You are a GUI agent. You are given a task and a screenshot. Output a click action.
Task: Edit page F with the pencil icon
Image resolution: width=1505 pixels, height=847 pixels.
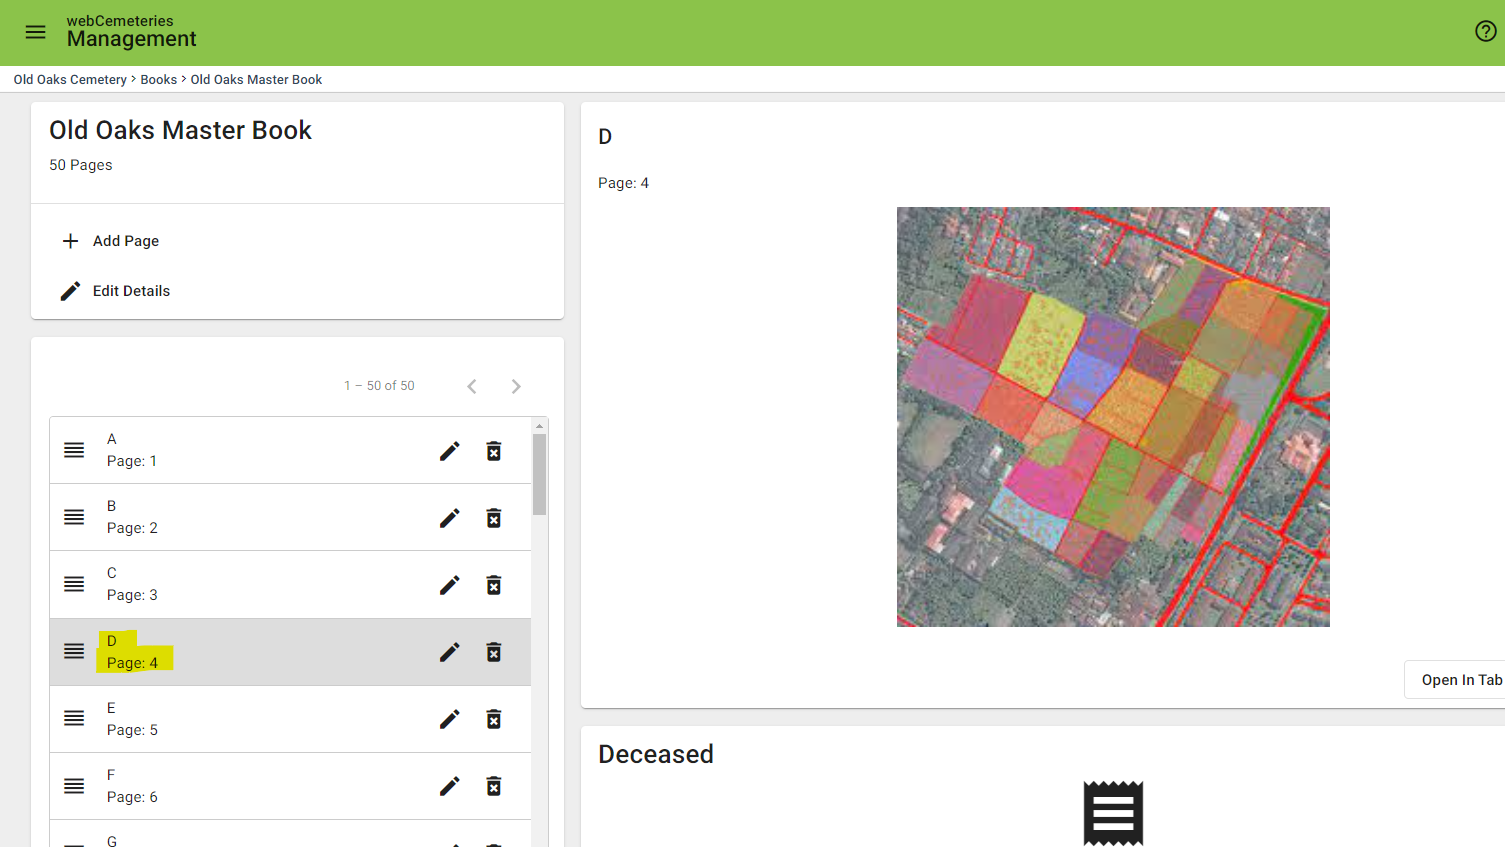pos(450,786)
